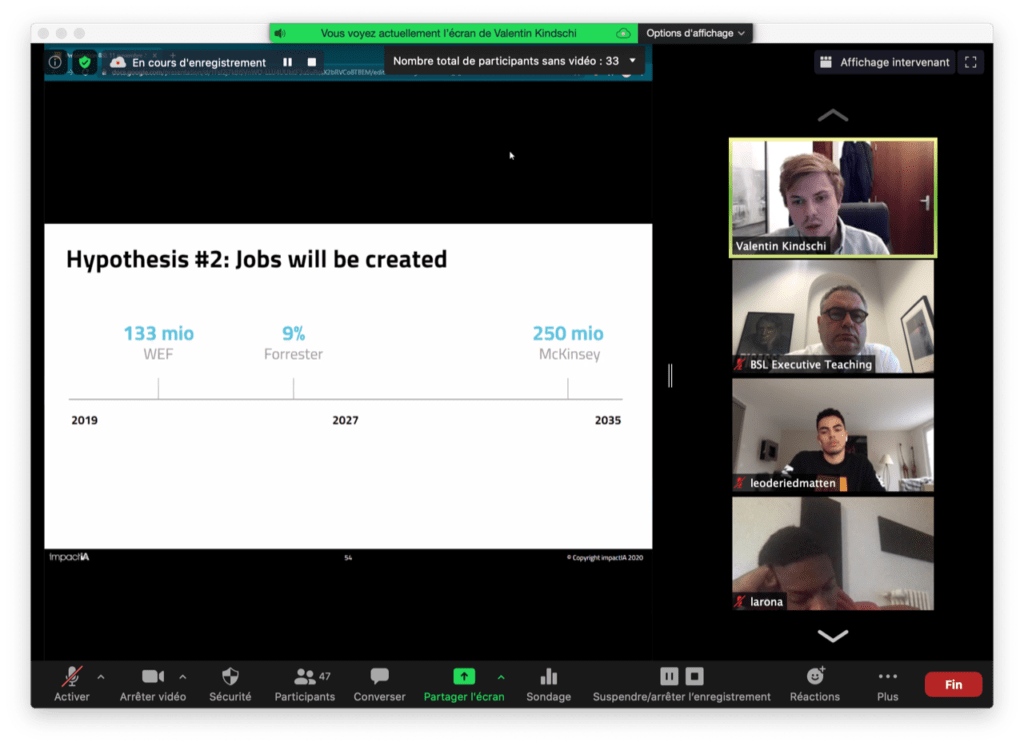
Task: Click the red Fin button
Action: coord(953,685)
